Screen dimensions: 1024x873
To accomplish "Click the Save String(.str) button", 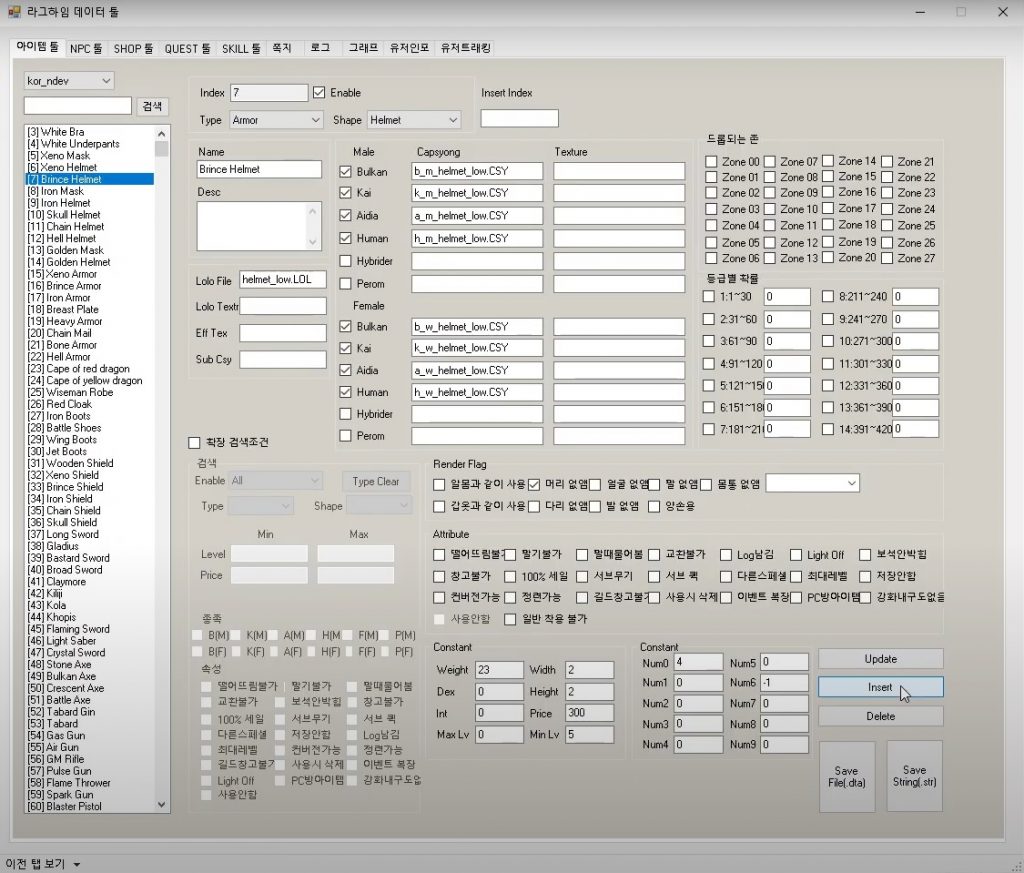I will click(914, 776).
